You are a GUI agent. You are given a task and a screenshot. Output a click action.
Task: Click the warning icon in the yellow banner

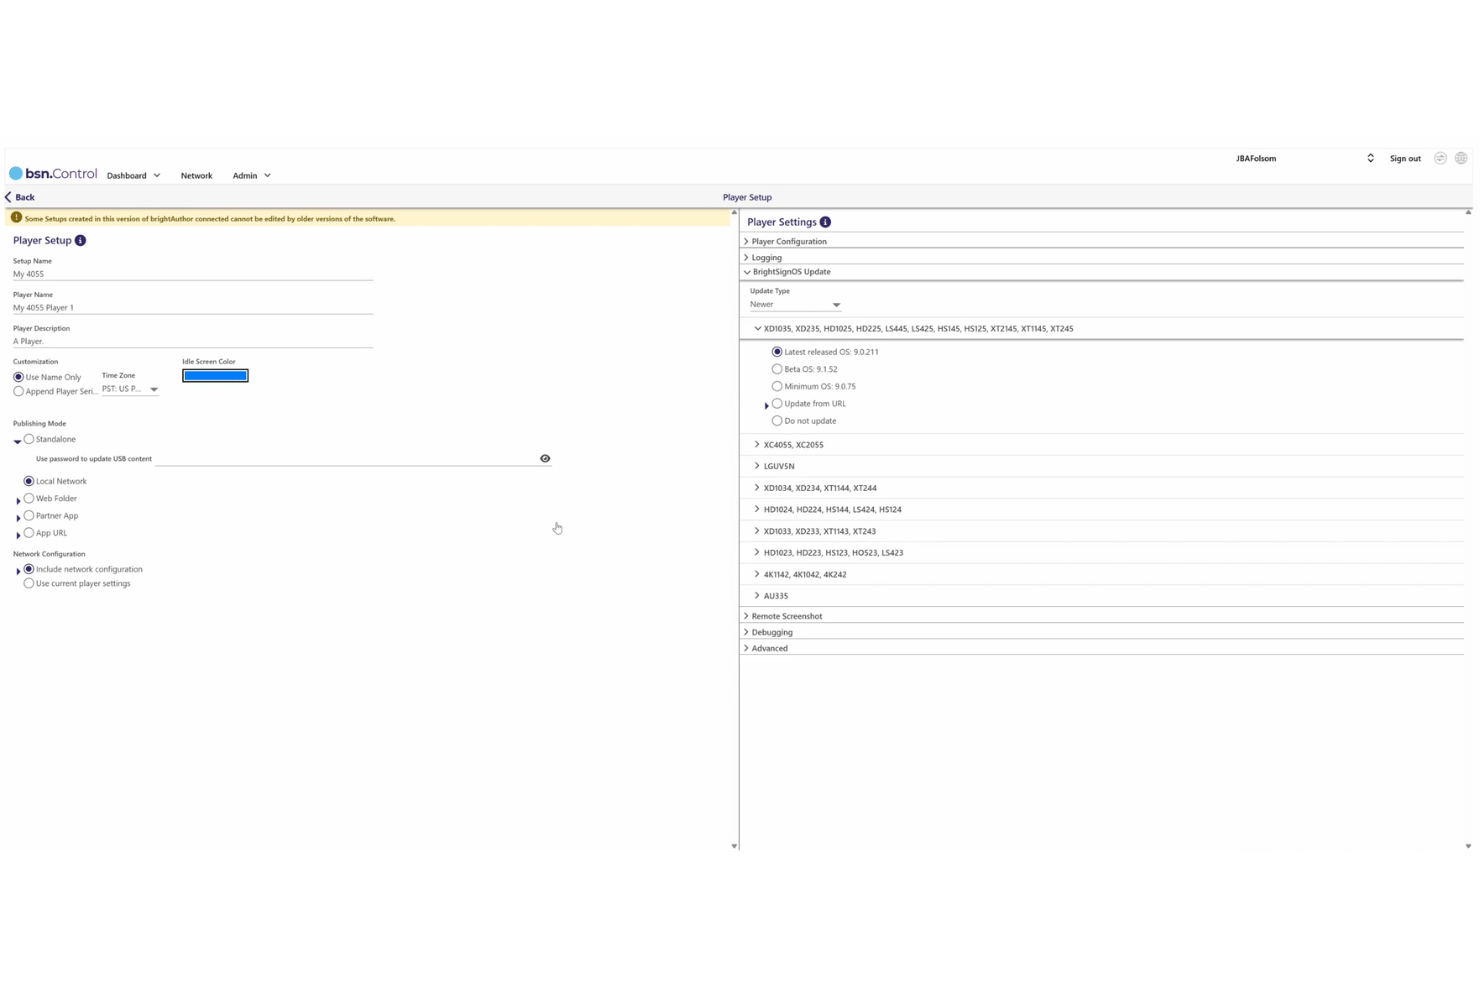point(16,218)
